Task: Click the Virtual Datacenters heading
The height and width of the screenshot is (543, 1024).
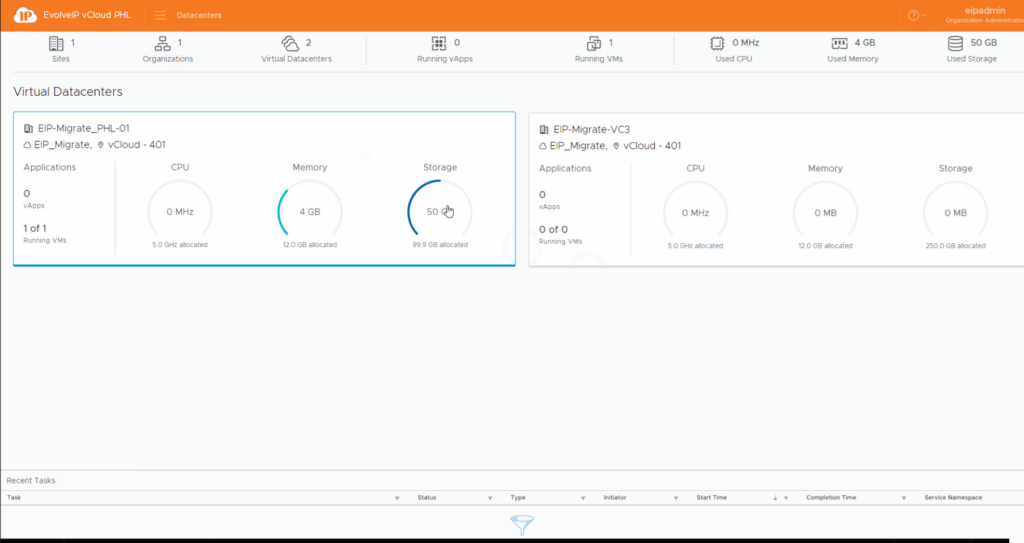Action: coord(68,91)
